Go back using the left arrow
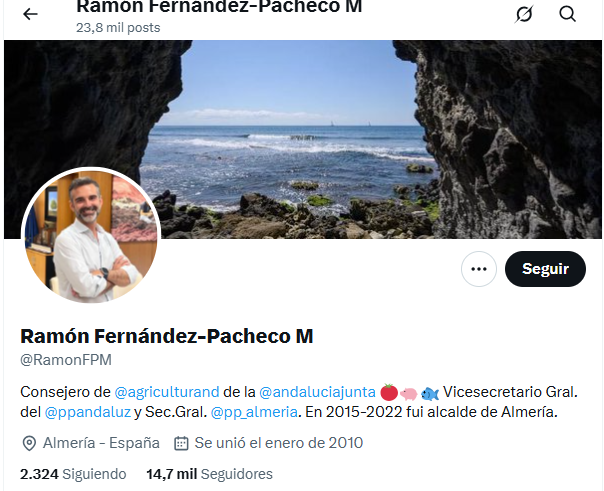The height and width of the screenshot is (491, 604). [30, 14]
